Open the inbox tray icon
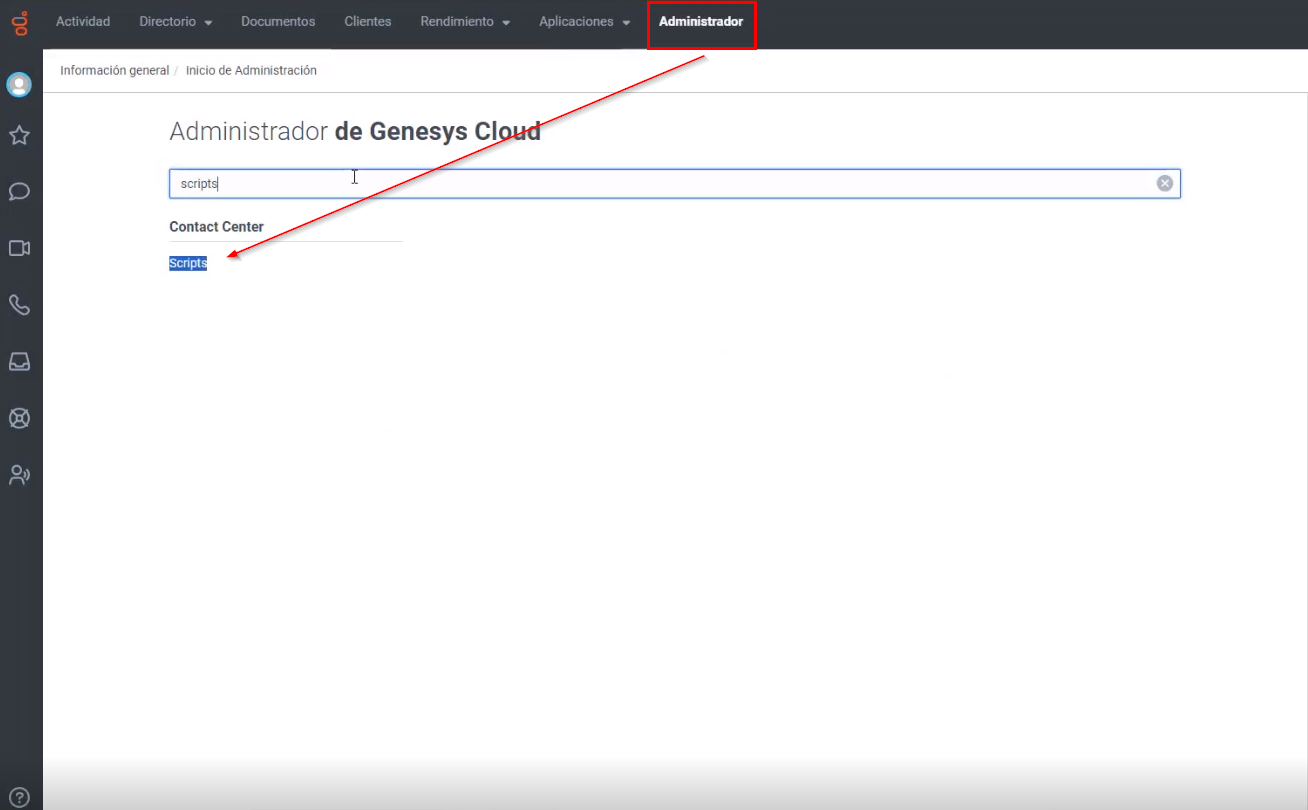 coord(19,362)
